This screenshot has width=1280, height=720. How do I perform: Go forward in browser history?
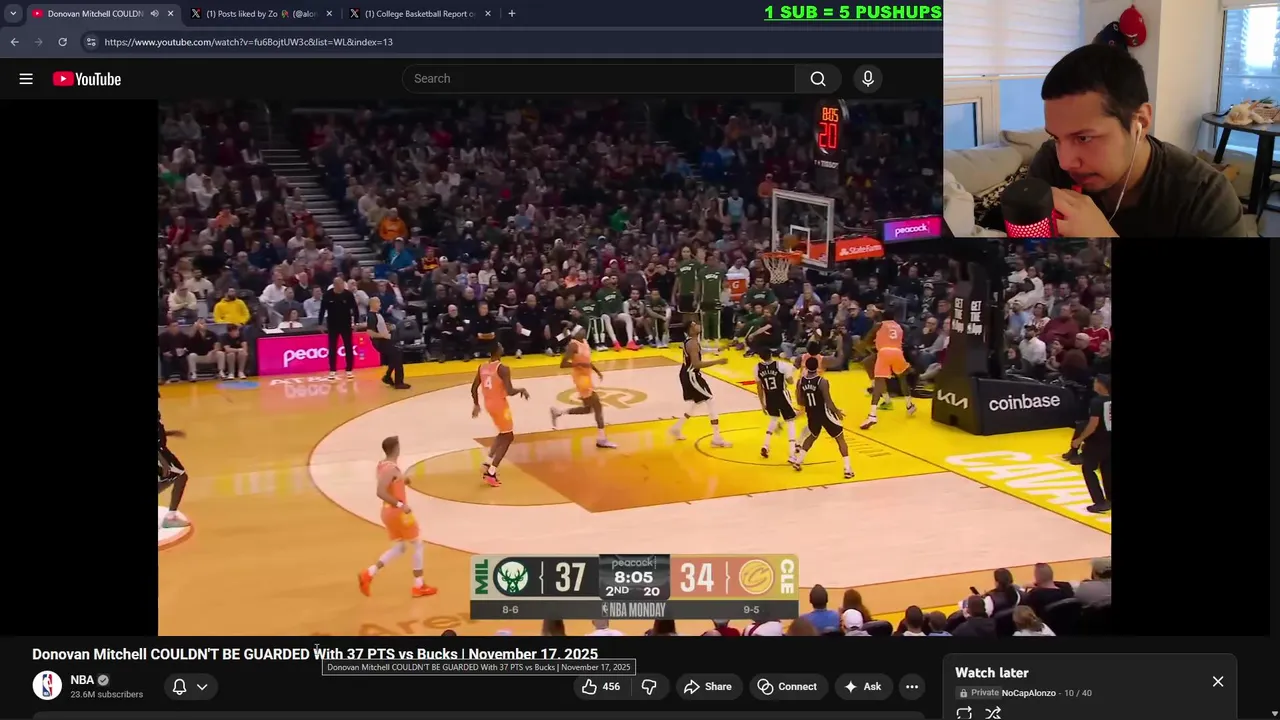tap(38, 42)
